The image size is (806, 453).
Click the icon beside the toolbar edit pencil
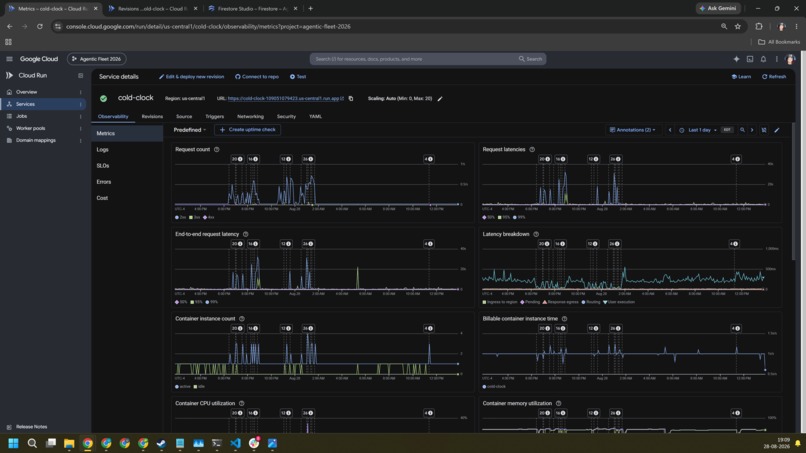tap(764, 130)
